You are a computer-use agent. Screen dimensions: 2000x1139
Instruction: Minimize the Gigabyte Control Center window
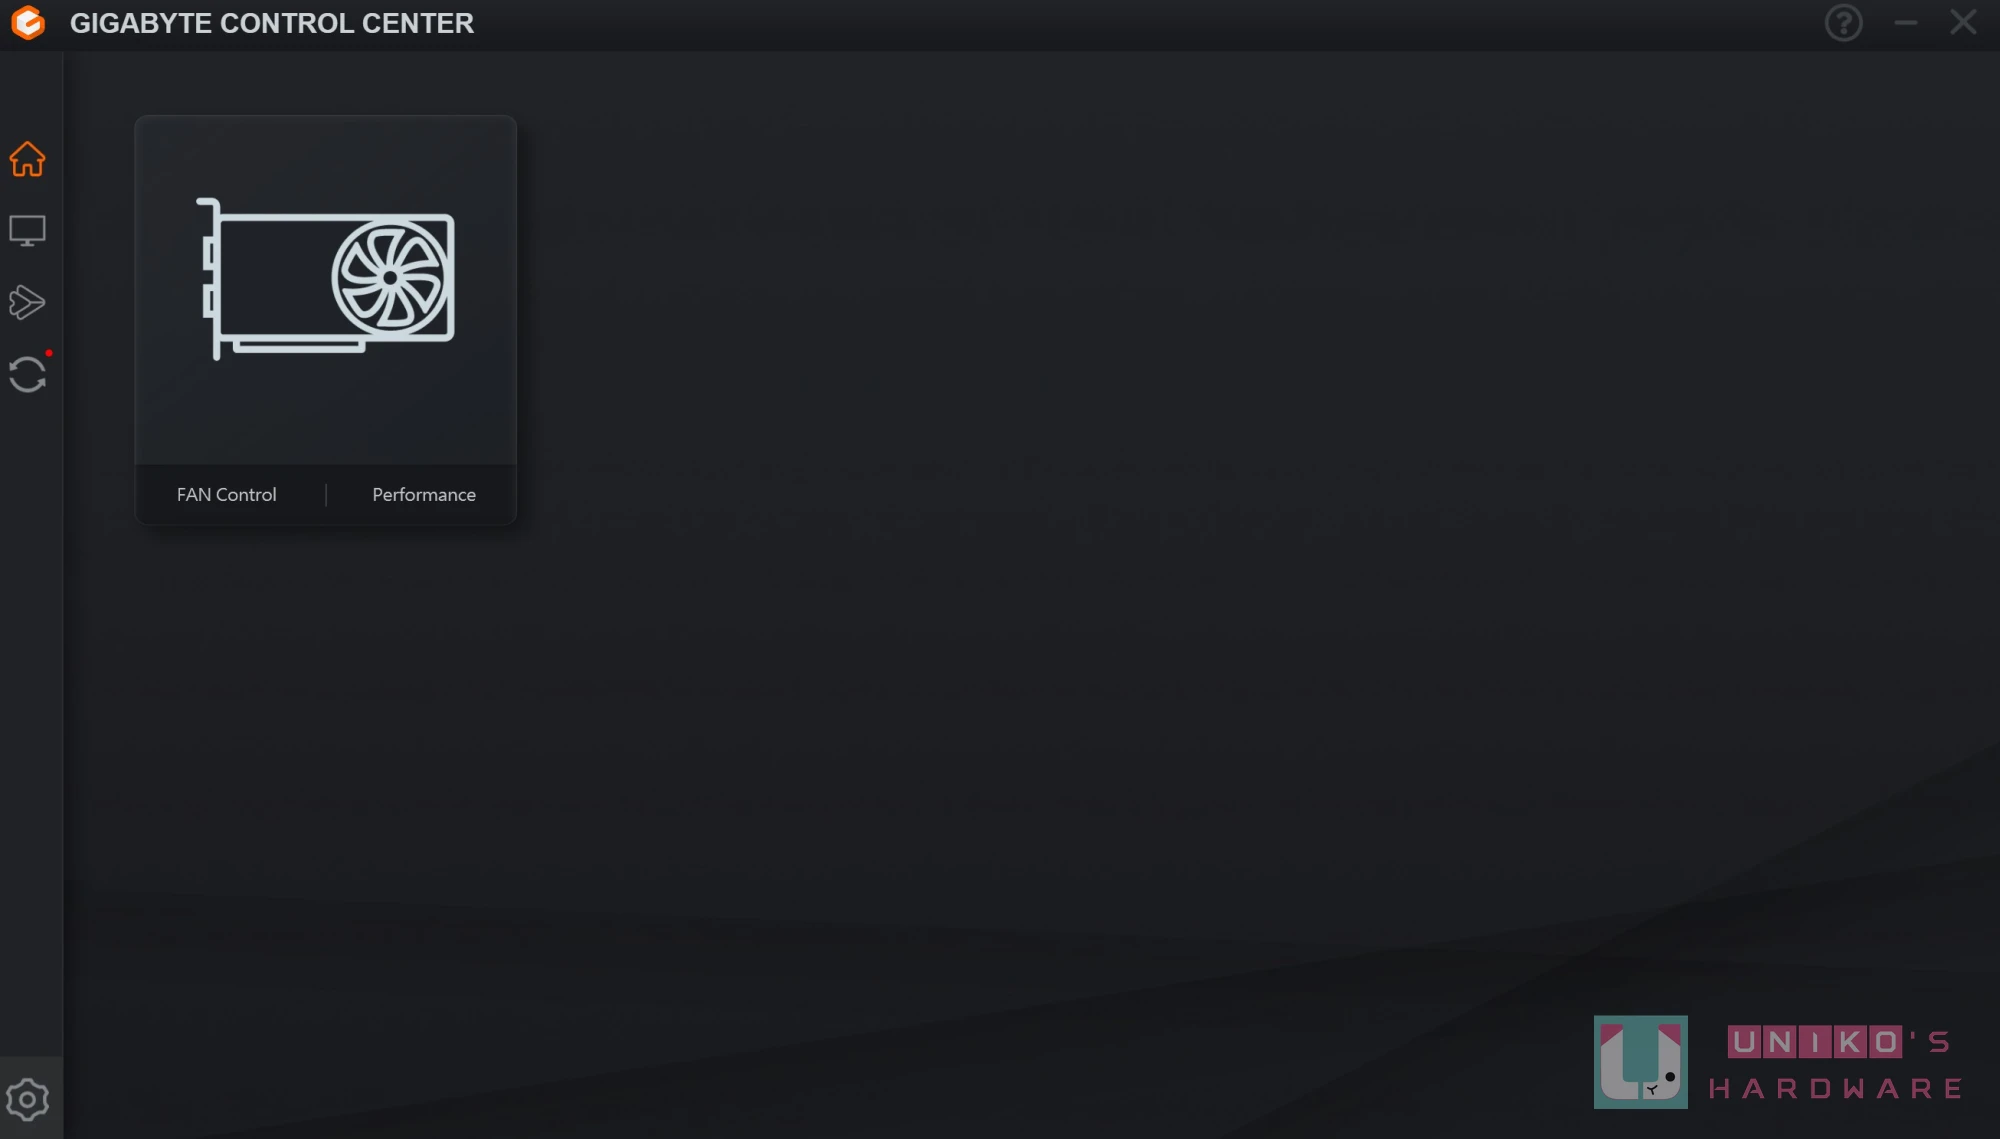(1906, 22)
